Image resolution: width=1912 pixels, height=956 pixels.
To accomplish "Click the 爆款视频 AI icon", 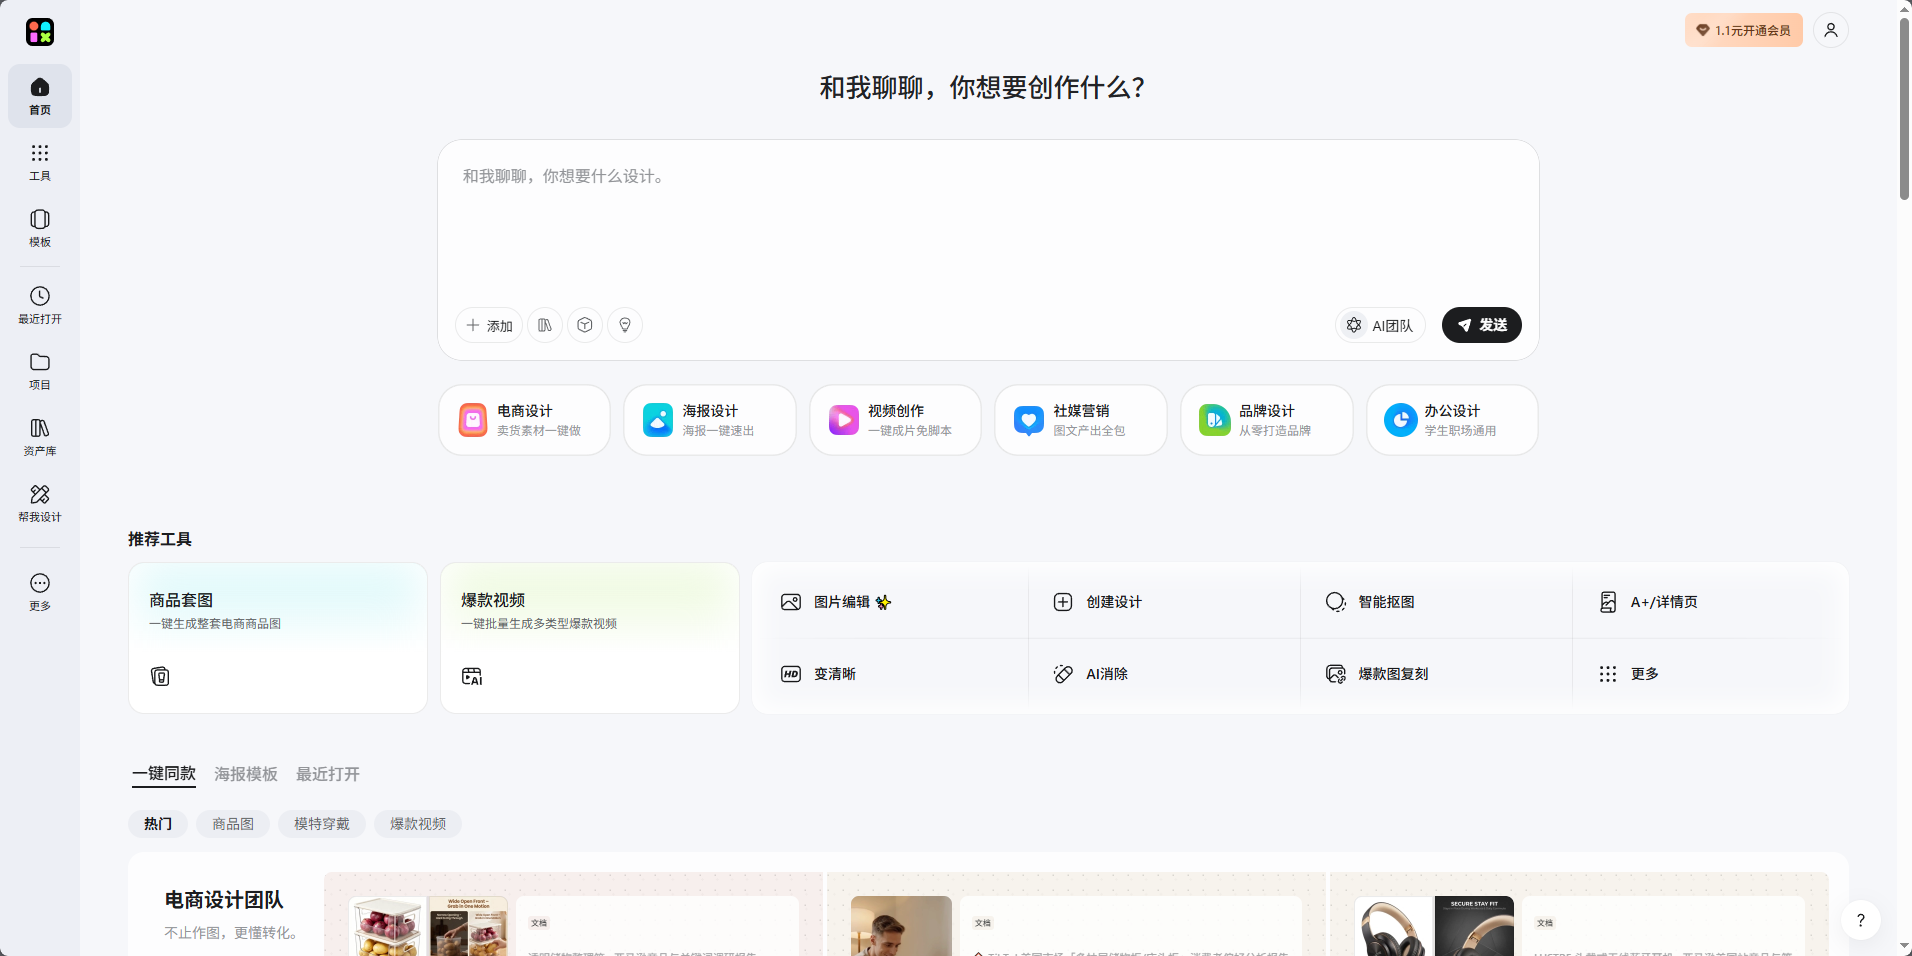I will point(472,677).
